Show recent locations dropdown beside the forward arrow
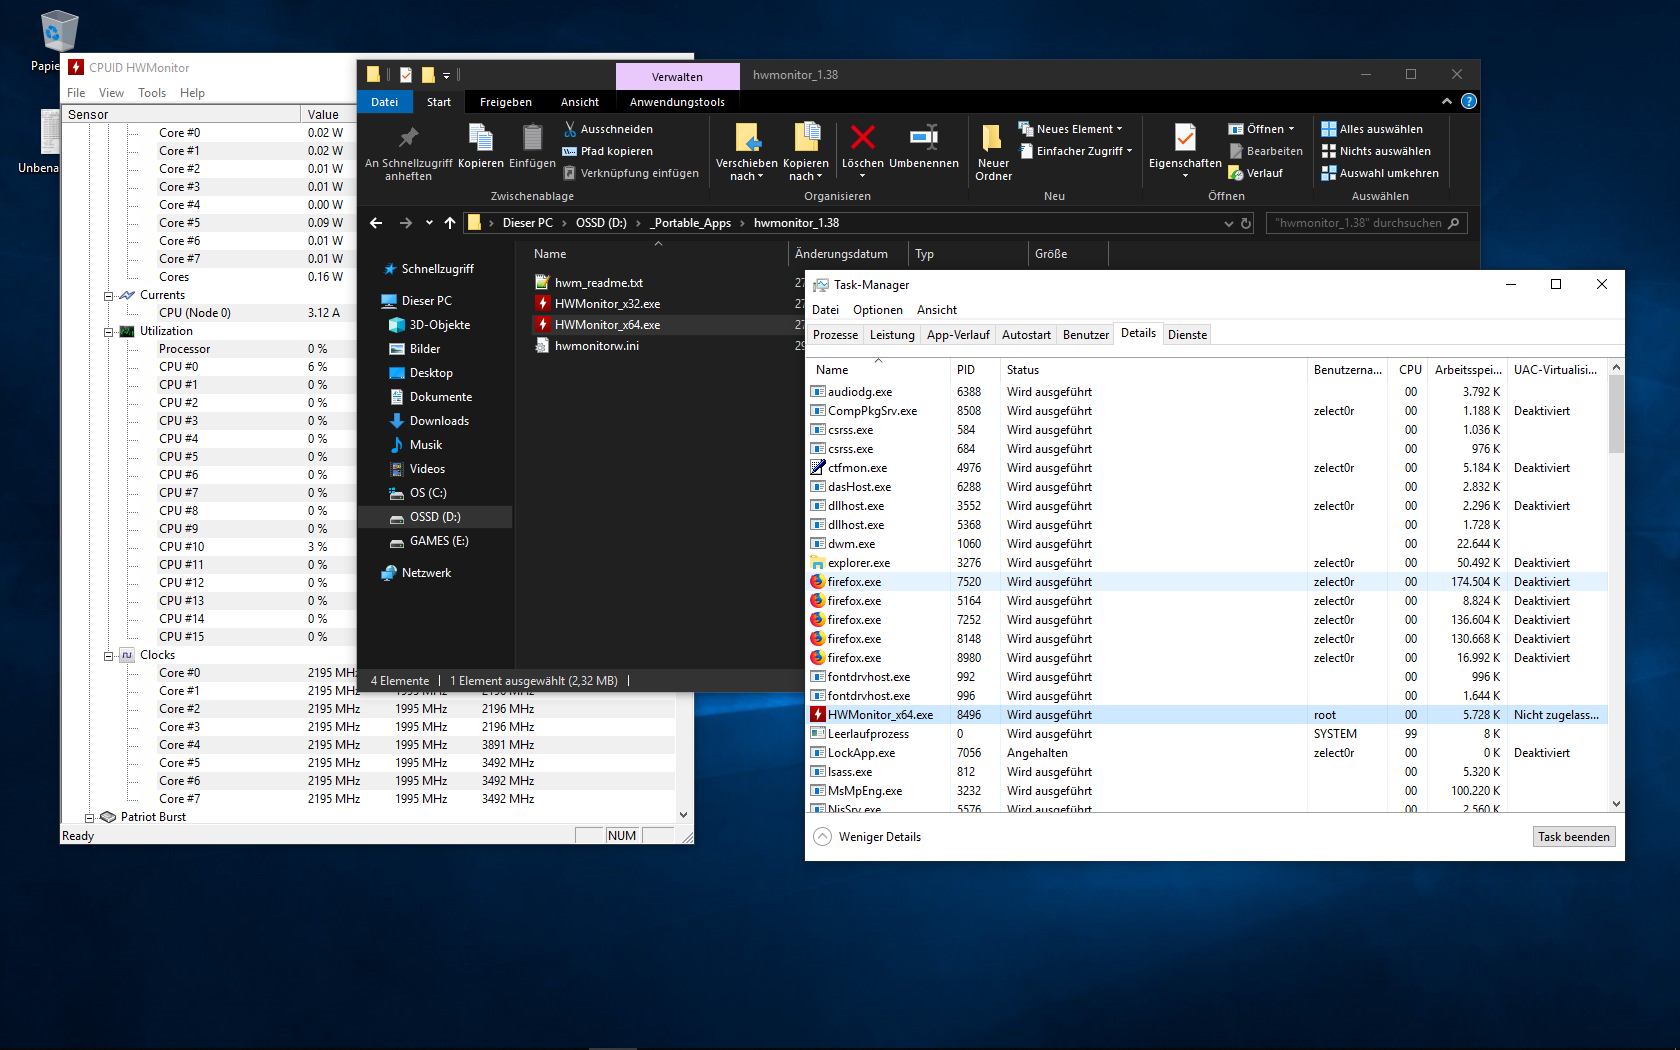 tap(429, 223)
